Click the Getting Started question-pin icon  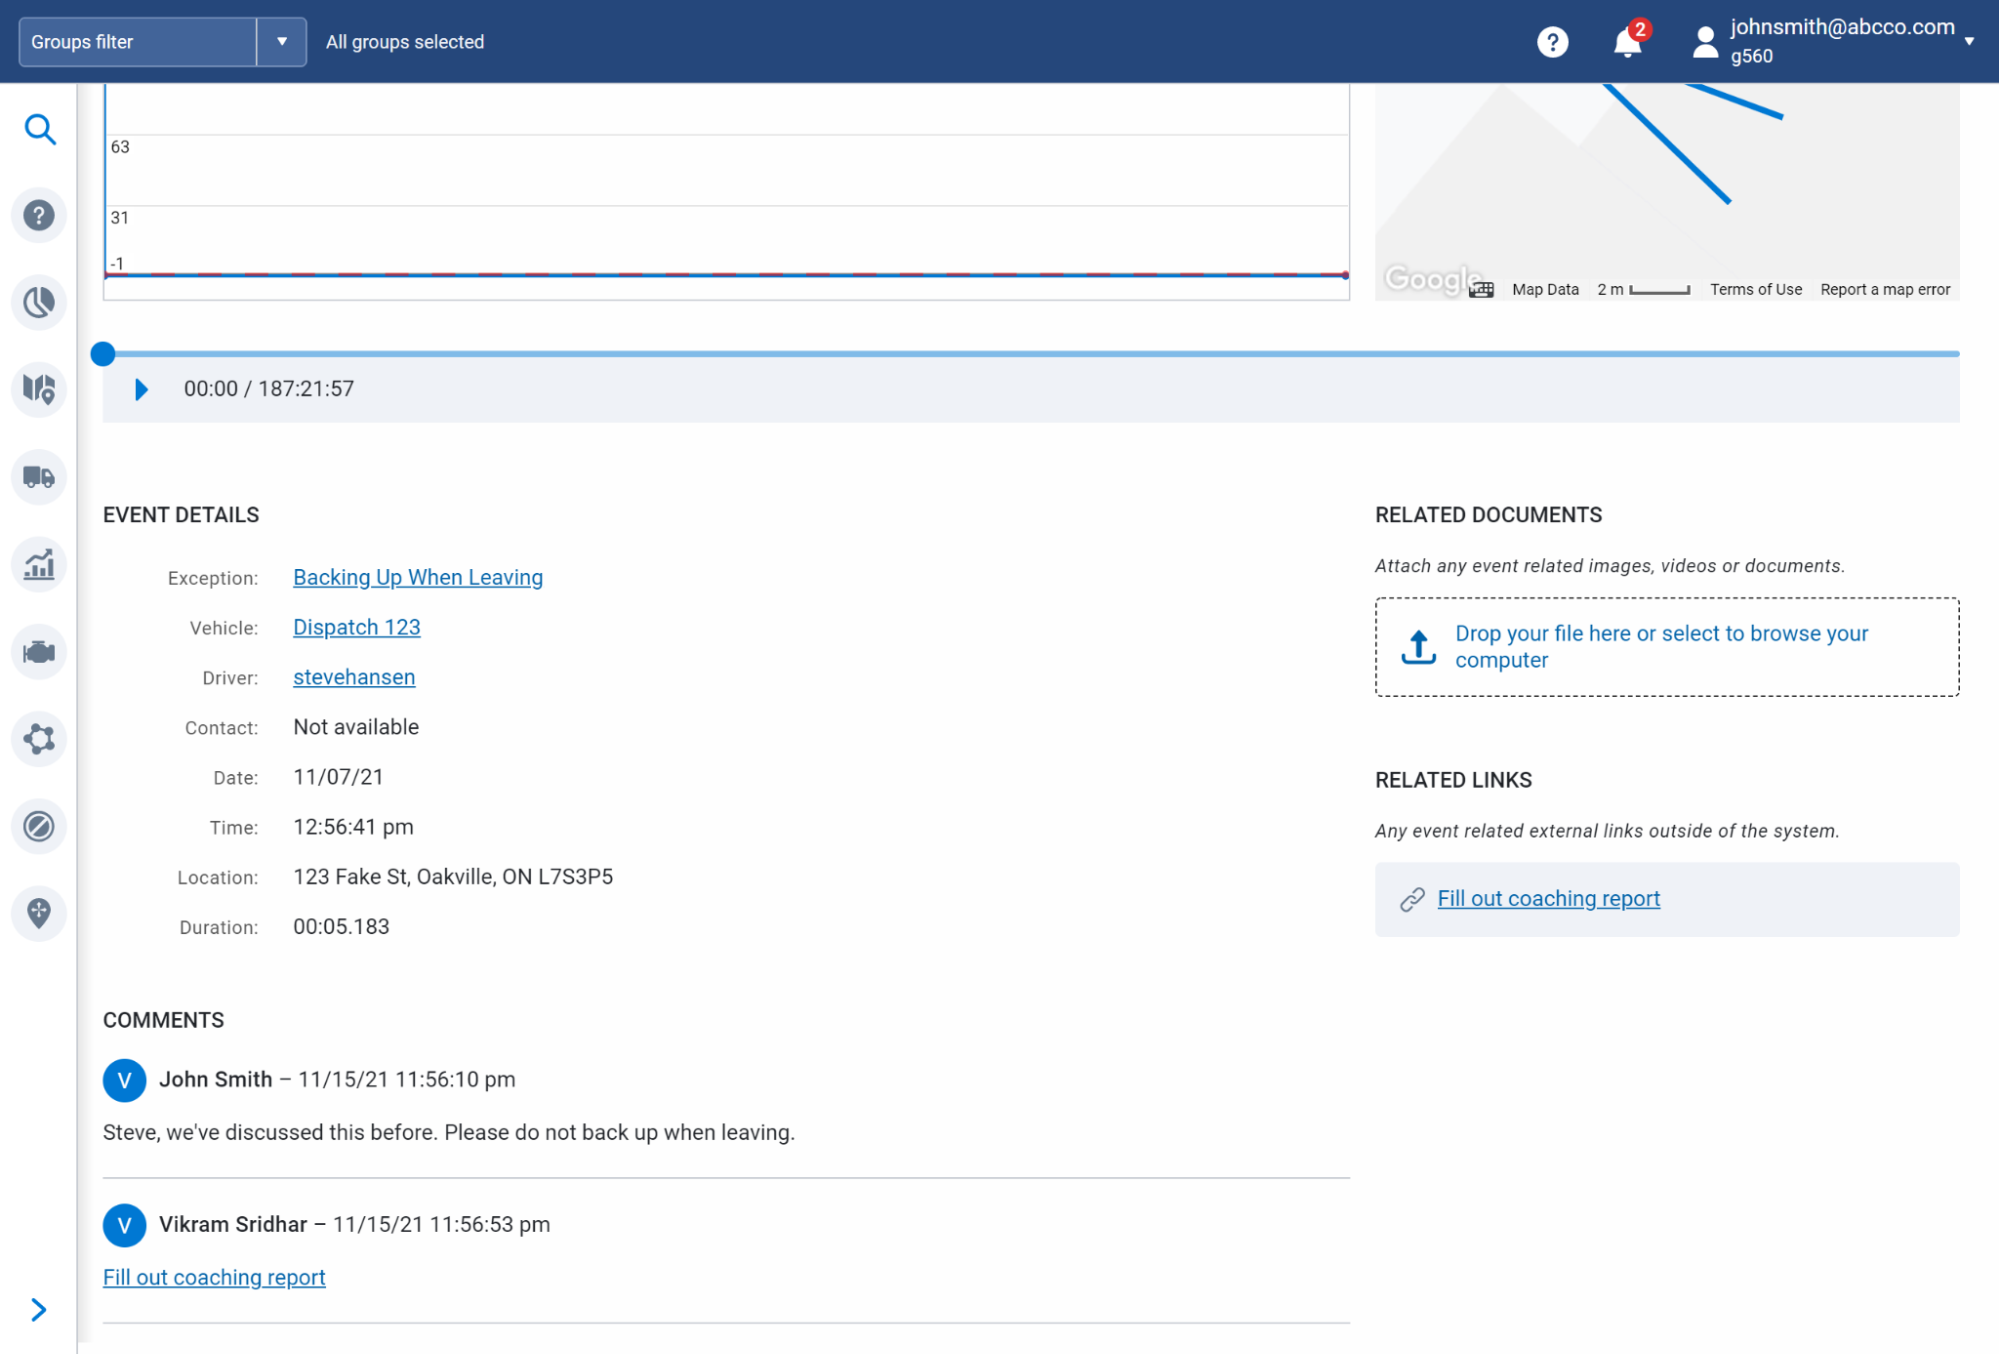tap(40, 215)
